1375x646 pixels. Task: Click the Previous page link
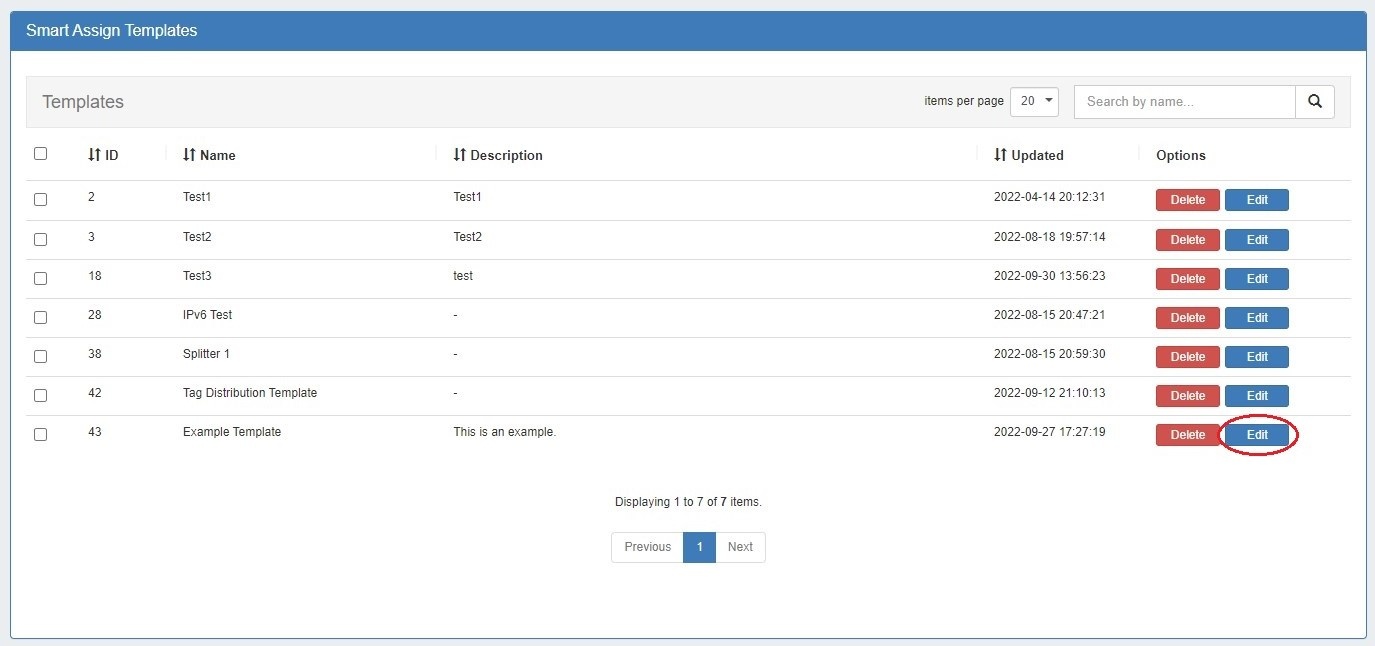pos(647,547)
